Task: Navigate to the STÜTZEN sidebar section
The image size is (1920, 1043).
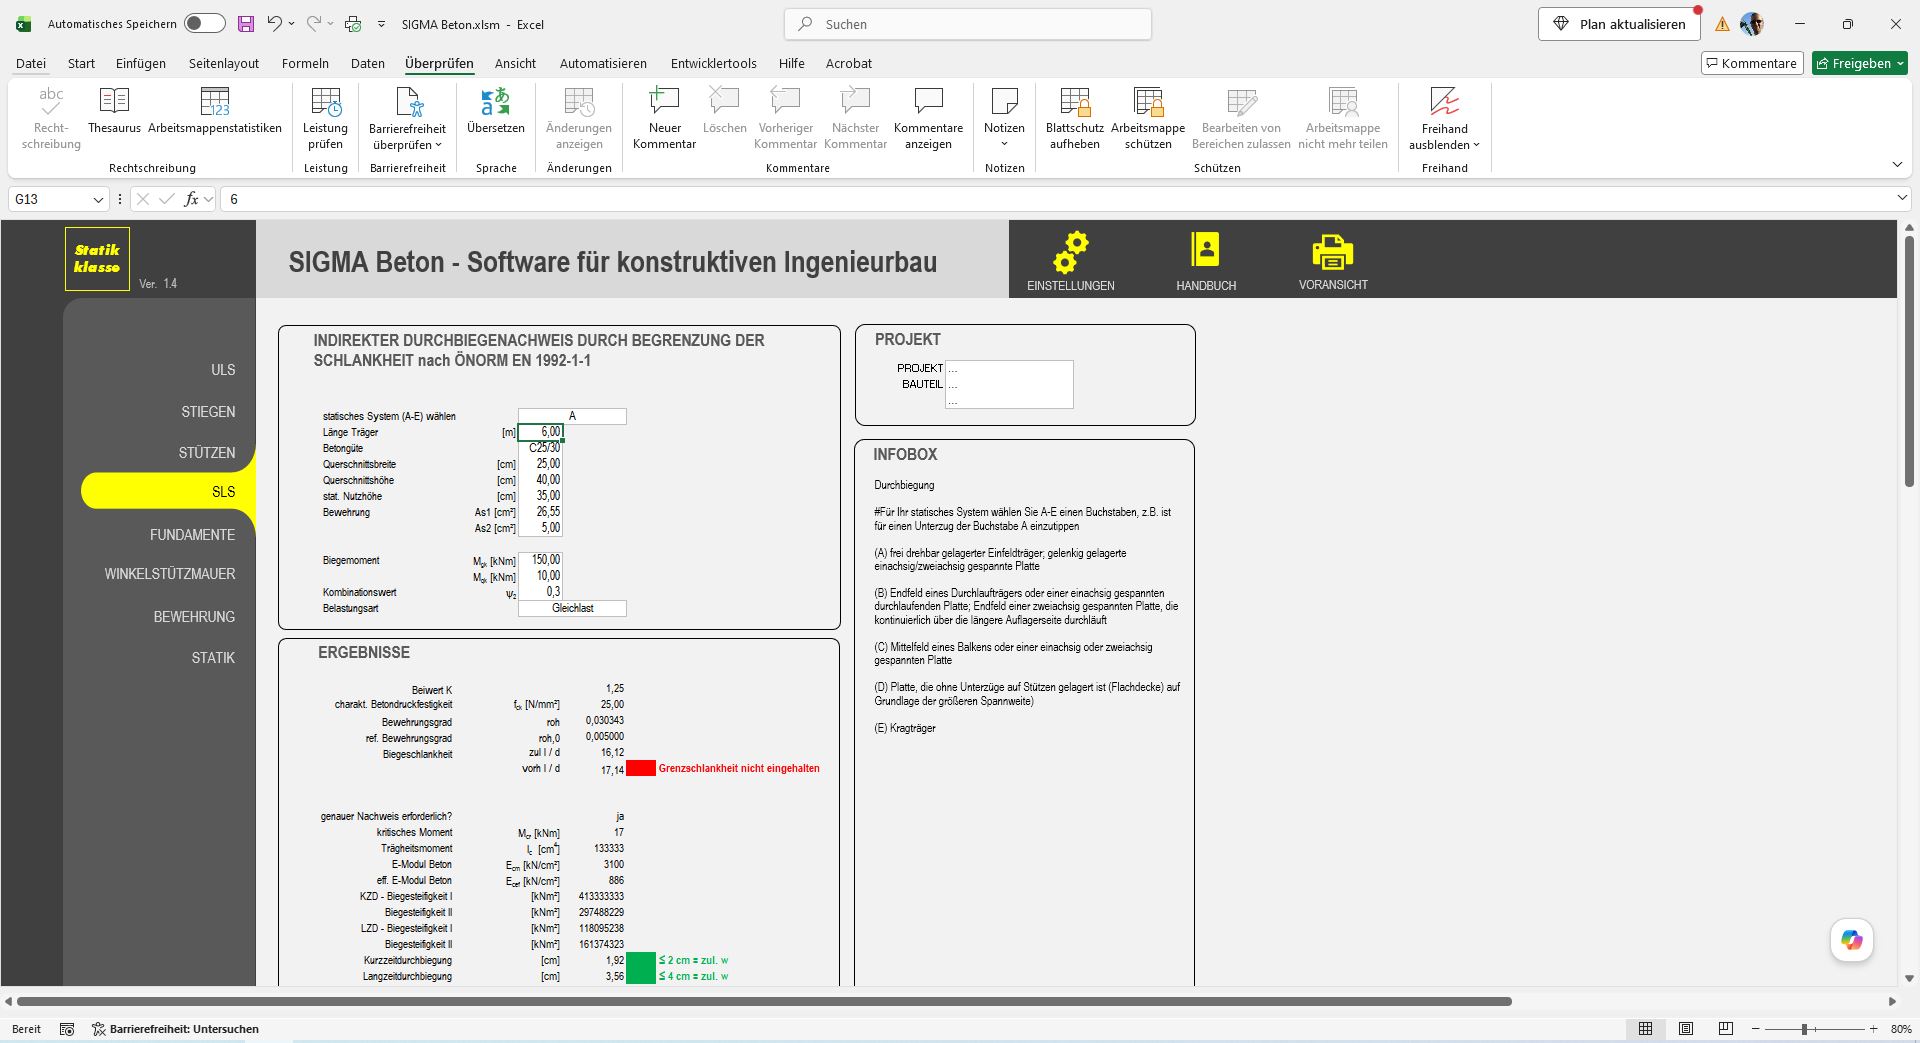Action: pyautogui.click(x=207, y=453)
